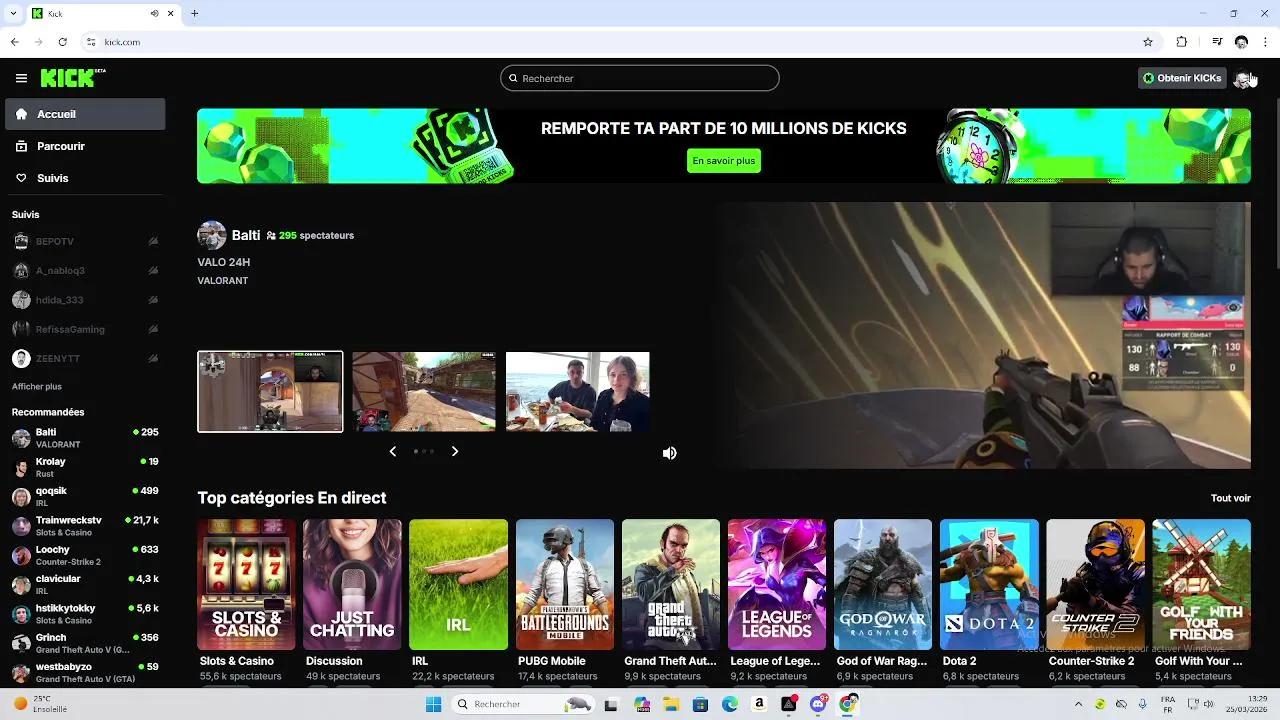Open recommended channel Grinch
1280x720 pixels.
85,643
